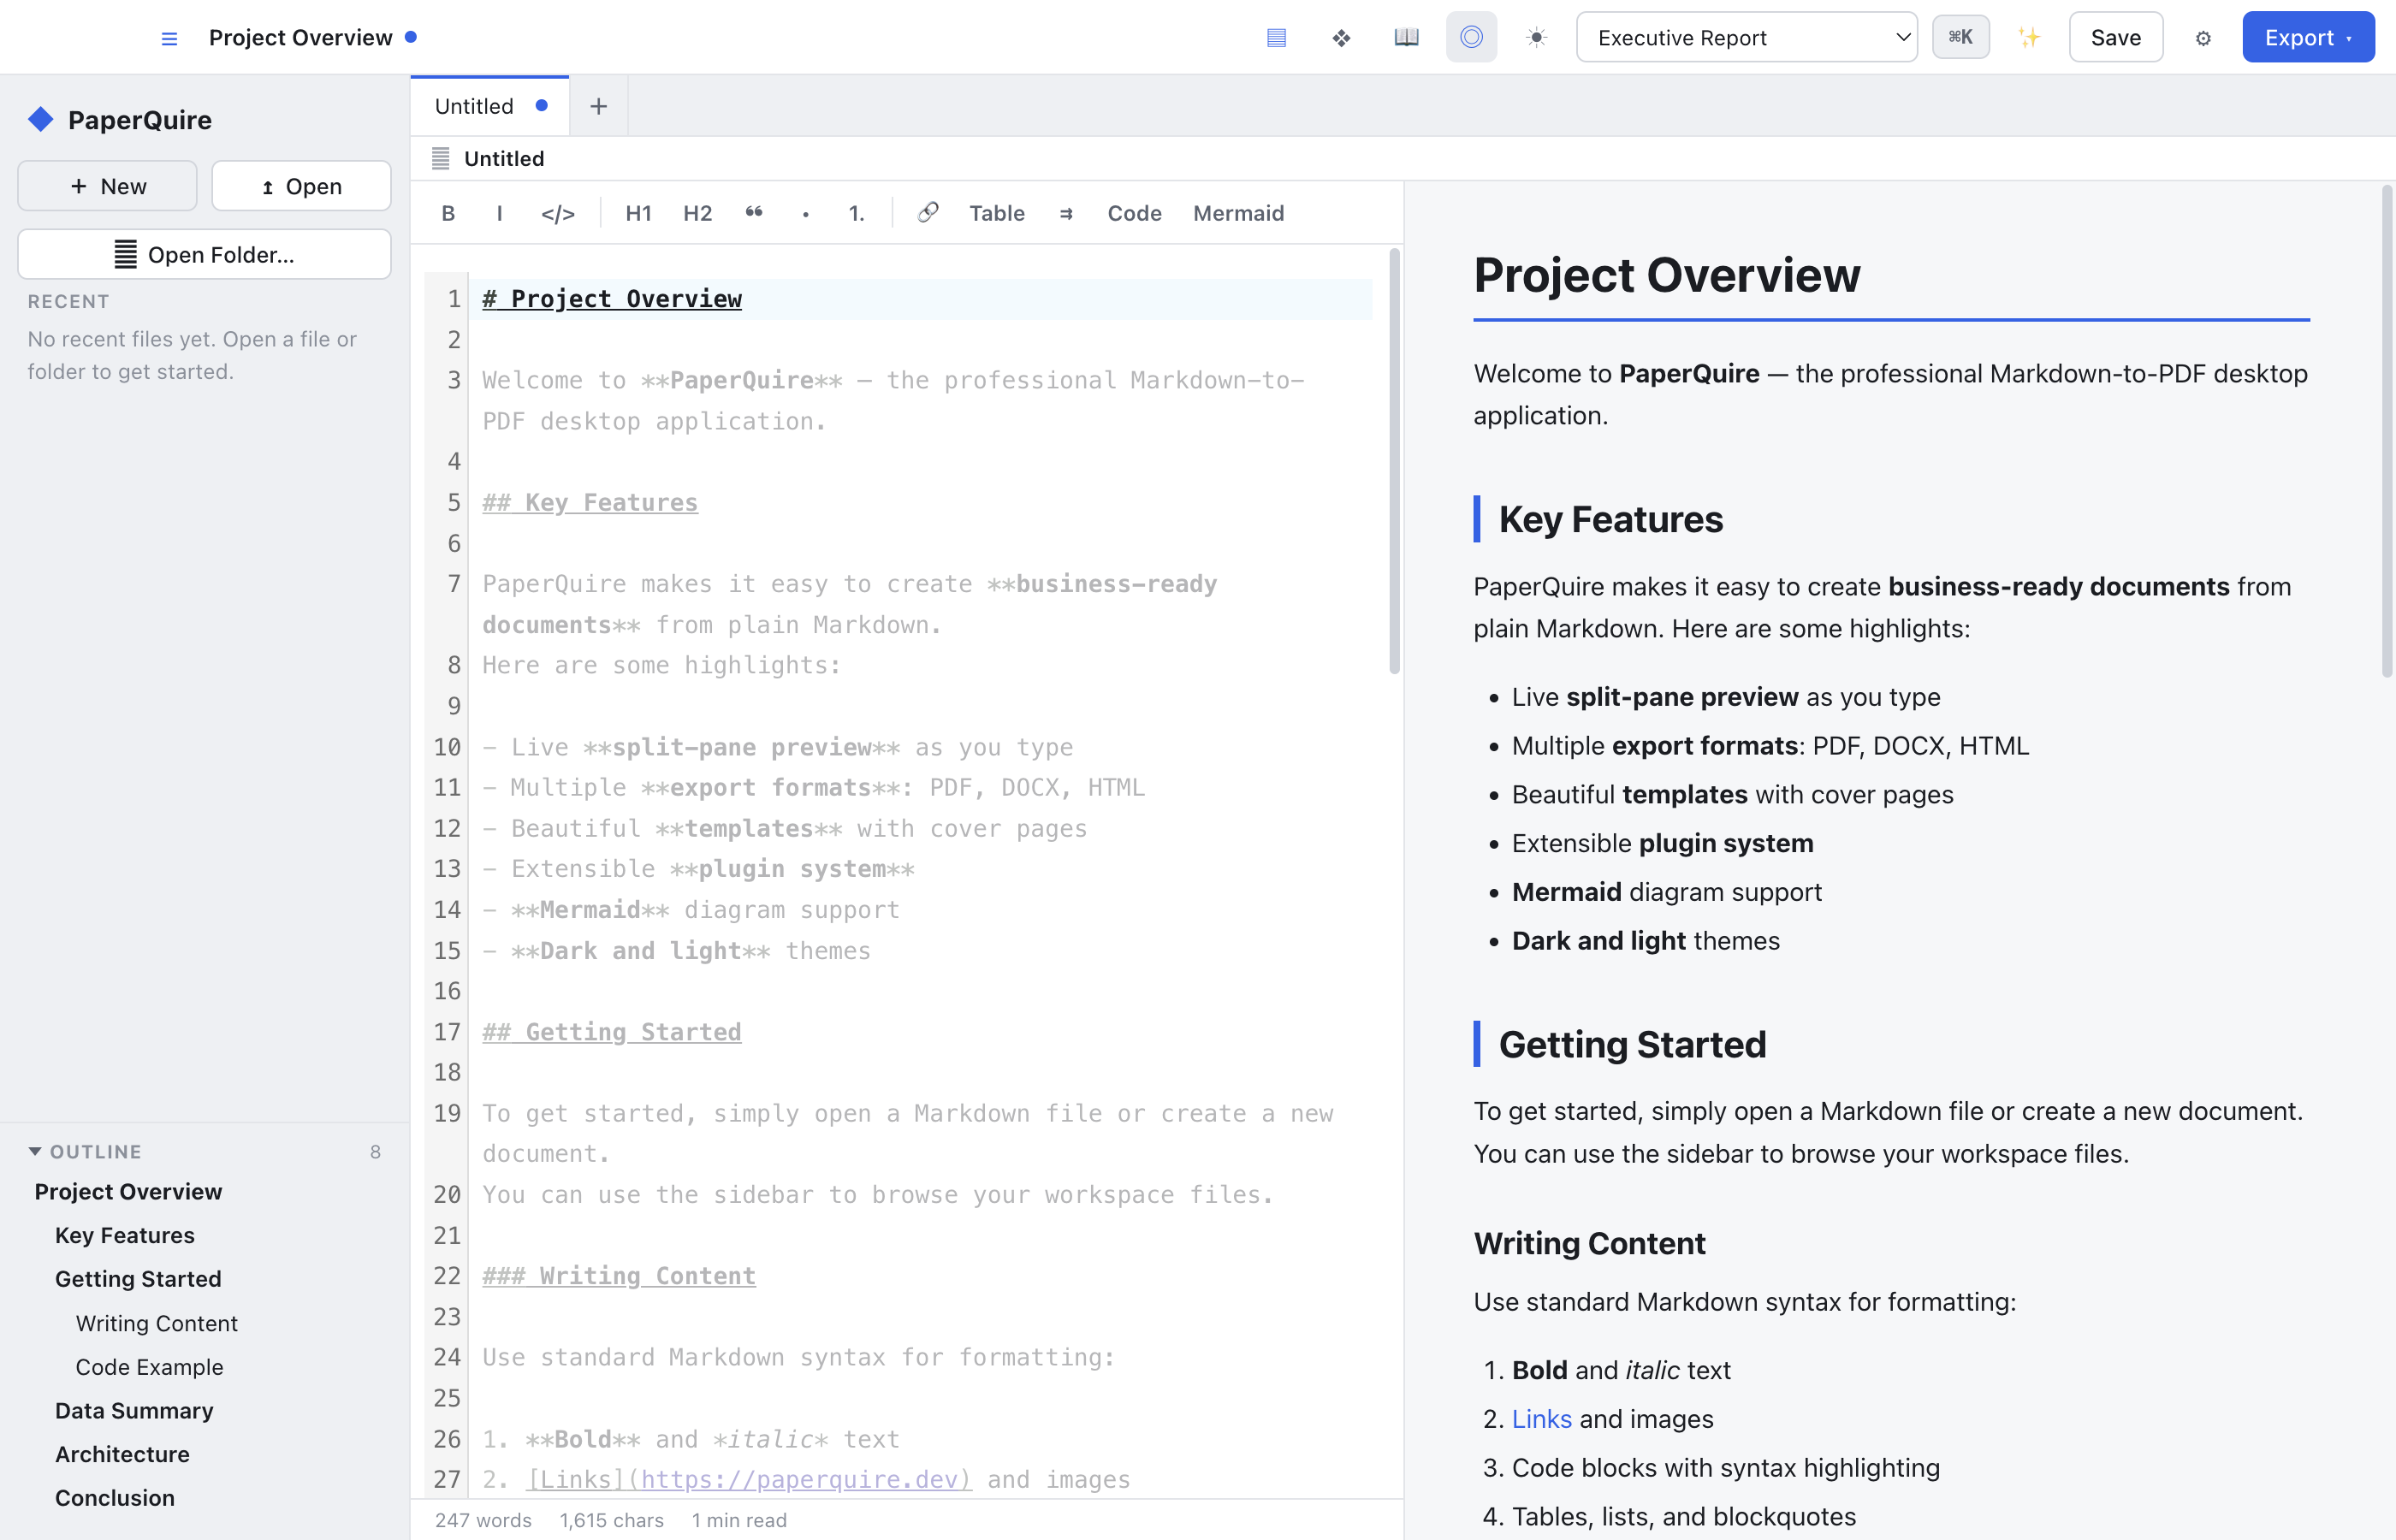Jump to Code Example in outline
The image size is (2396, 1540).
[149, 1367]
